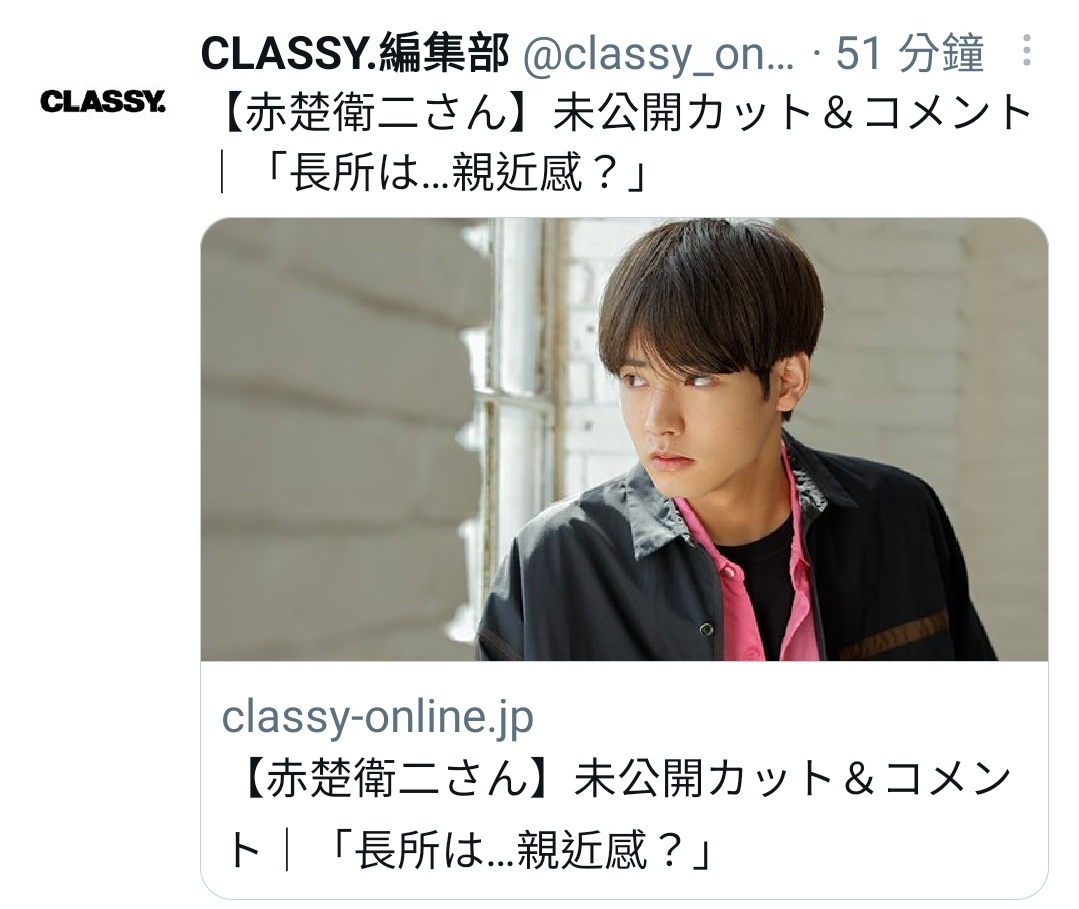The image size is (1079, 909).
Task: Click the 51 分鐘 timestamp
Action: [x=910, y=53]
